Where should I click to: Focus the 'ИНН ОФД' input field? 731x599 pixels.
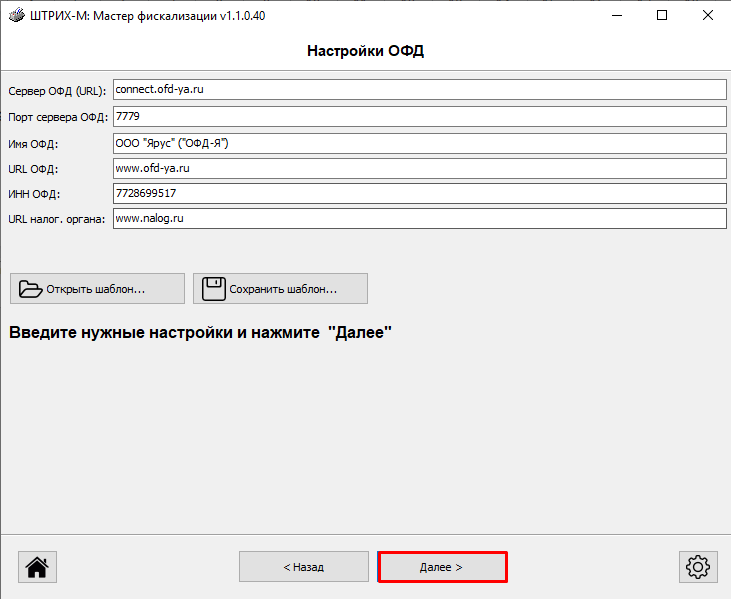pyautogui.click(x=419, y=193)
